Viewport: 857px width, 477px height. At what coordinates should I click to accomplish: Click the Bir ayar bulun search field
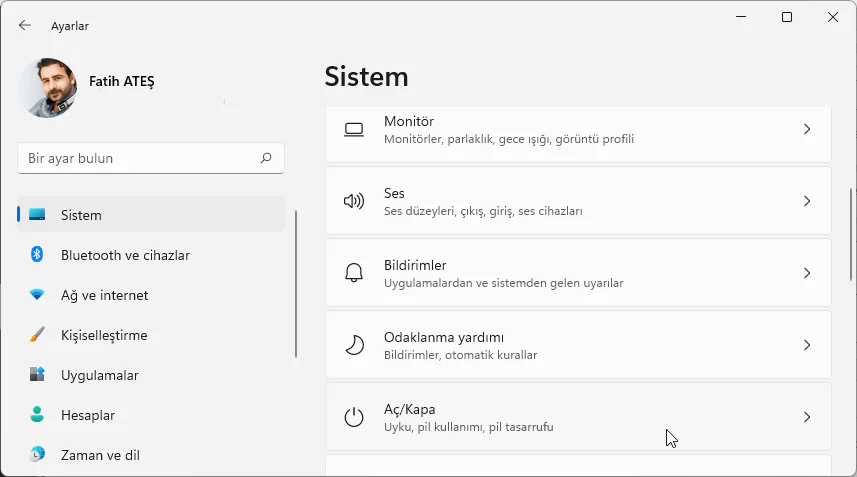pyautogui.click(x=140, y=158)
